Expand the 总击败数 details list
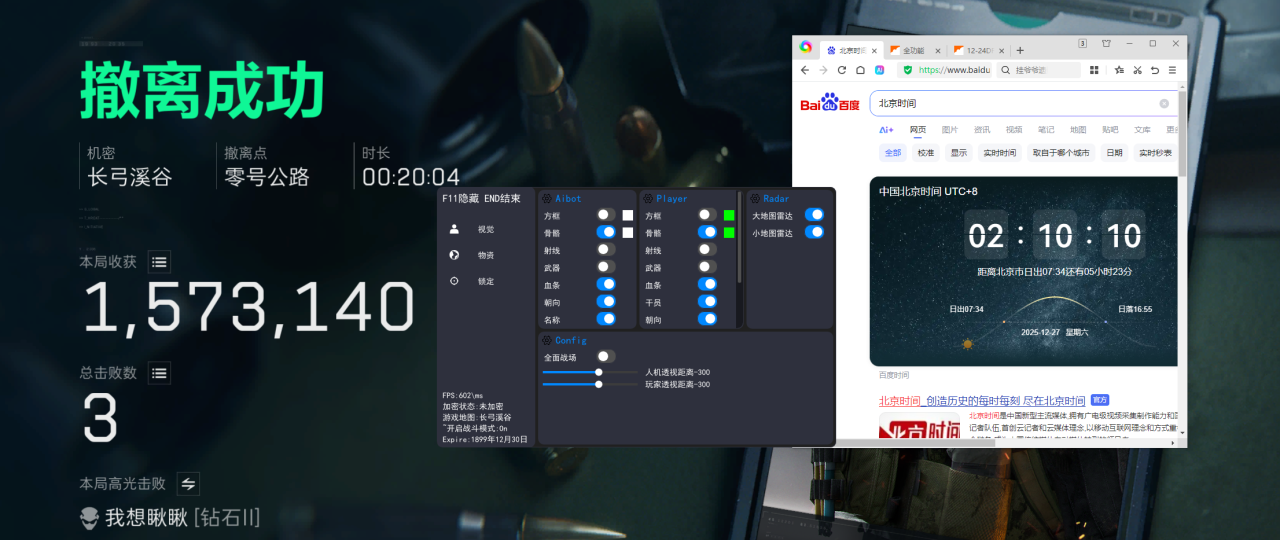The width and height of the screenshot is (1280, 540). (159, 373)
